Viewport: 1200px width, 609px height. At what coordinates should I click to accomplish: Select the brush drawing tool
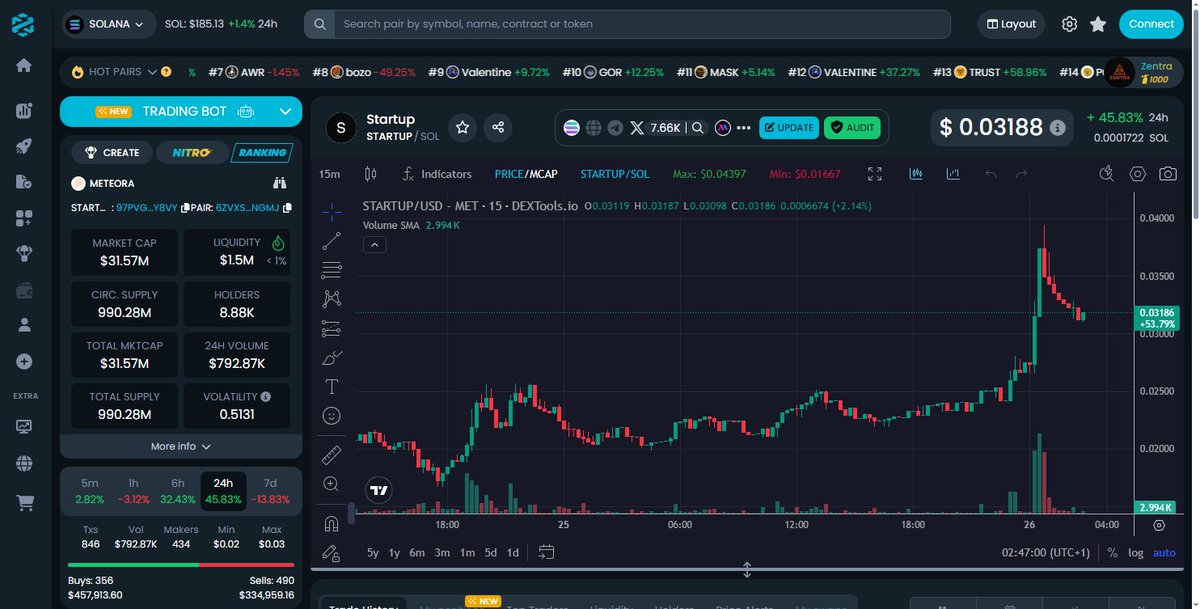pos(332,357)
